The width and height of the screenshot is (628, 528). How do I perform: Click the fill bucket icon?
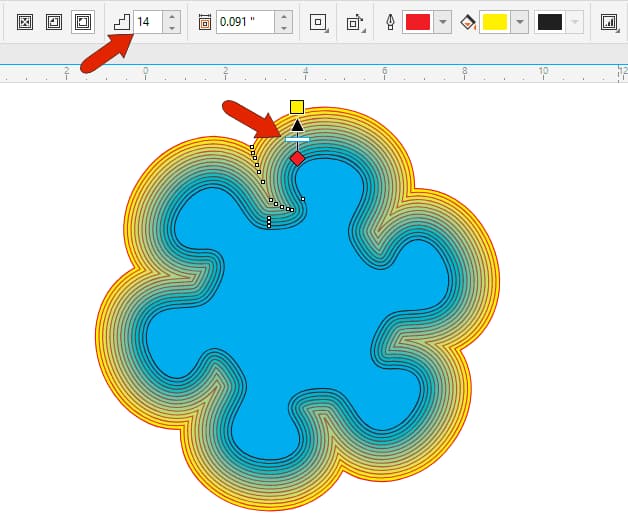467,21
